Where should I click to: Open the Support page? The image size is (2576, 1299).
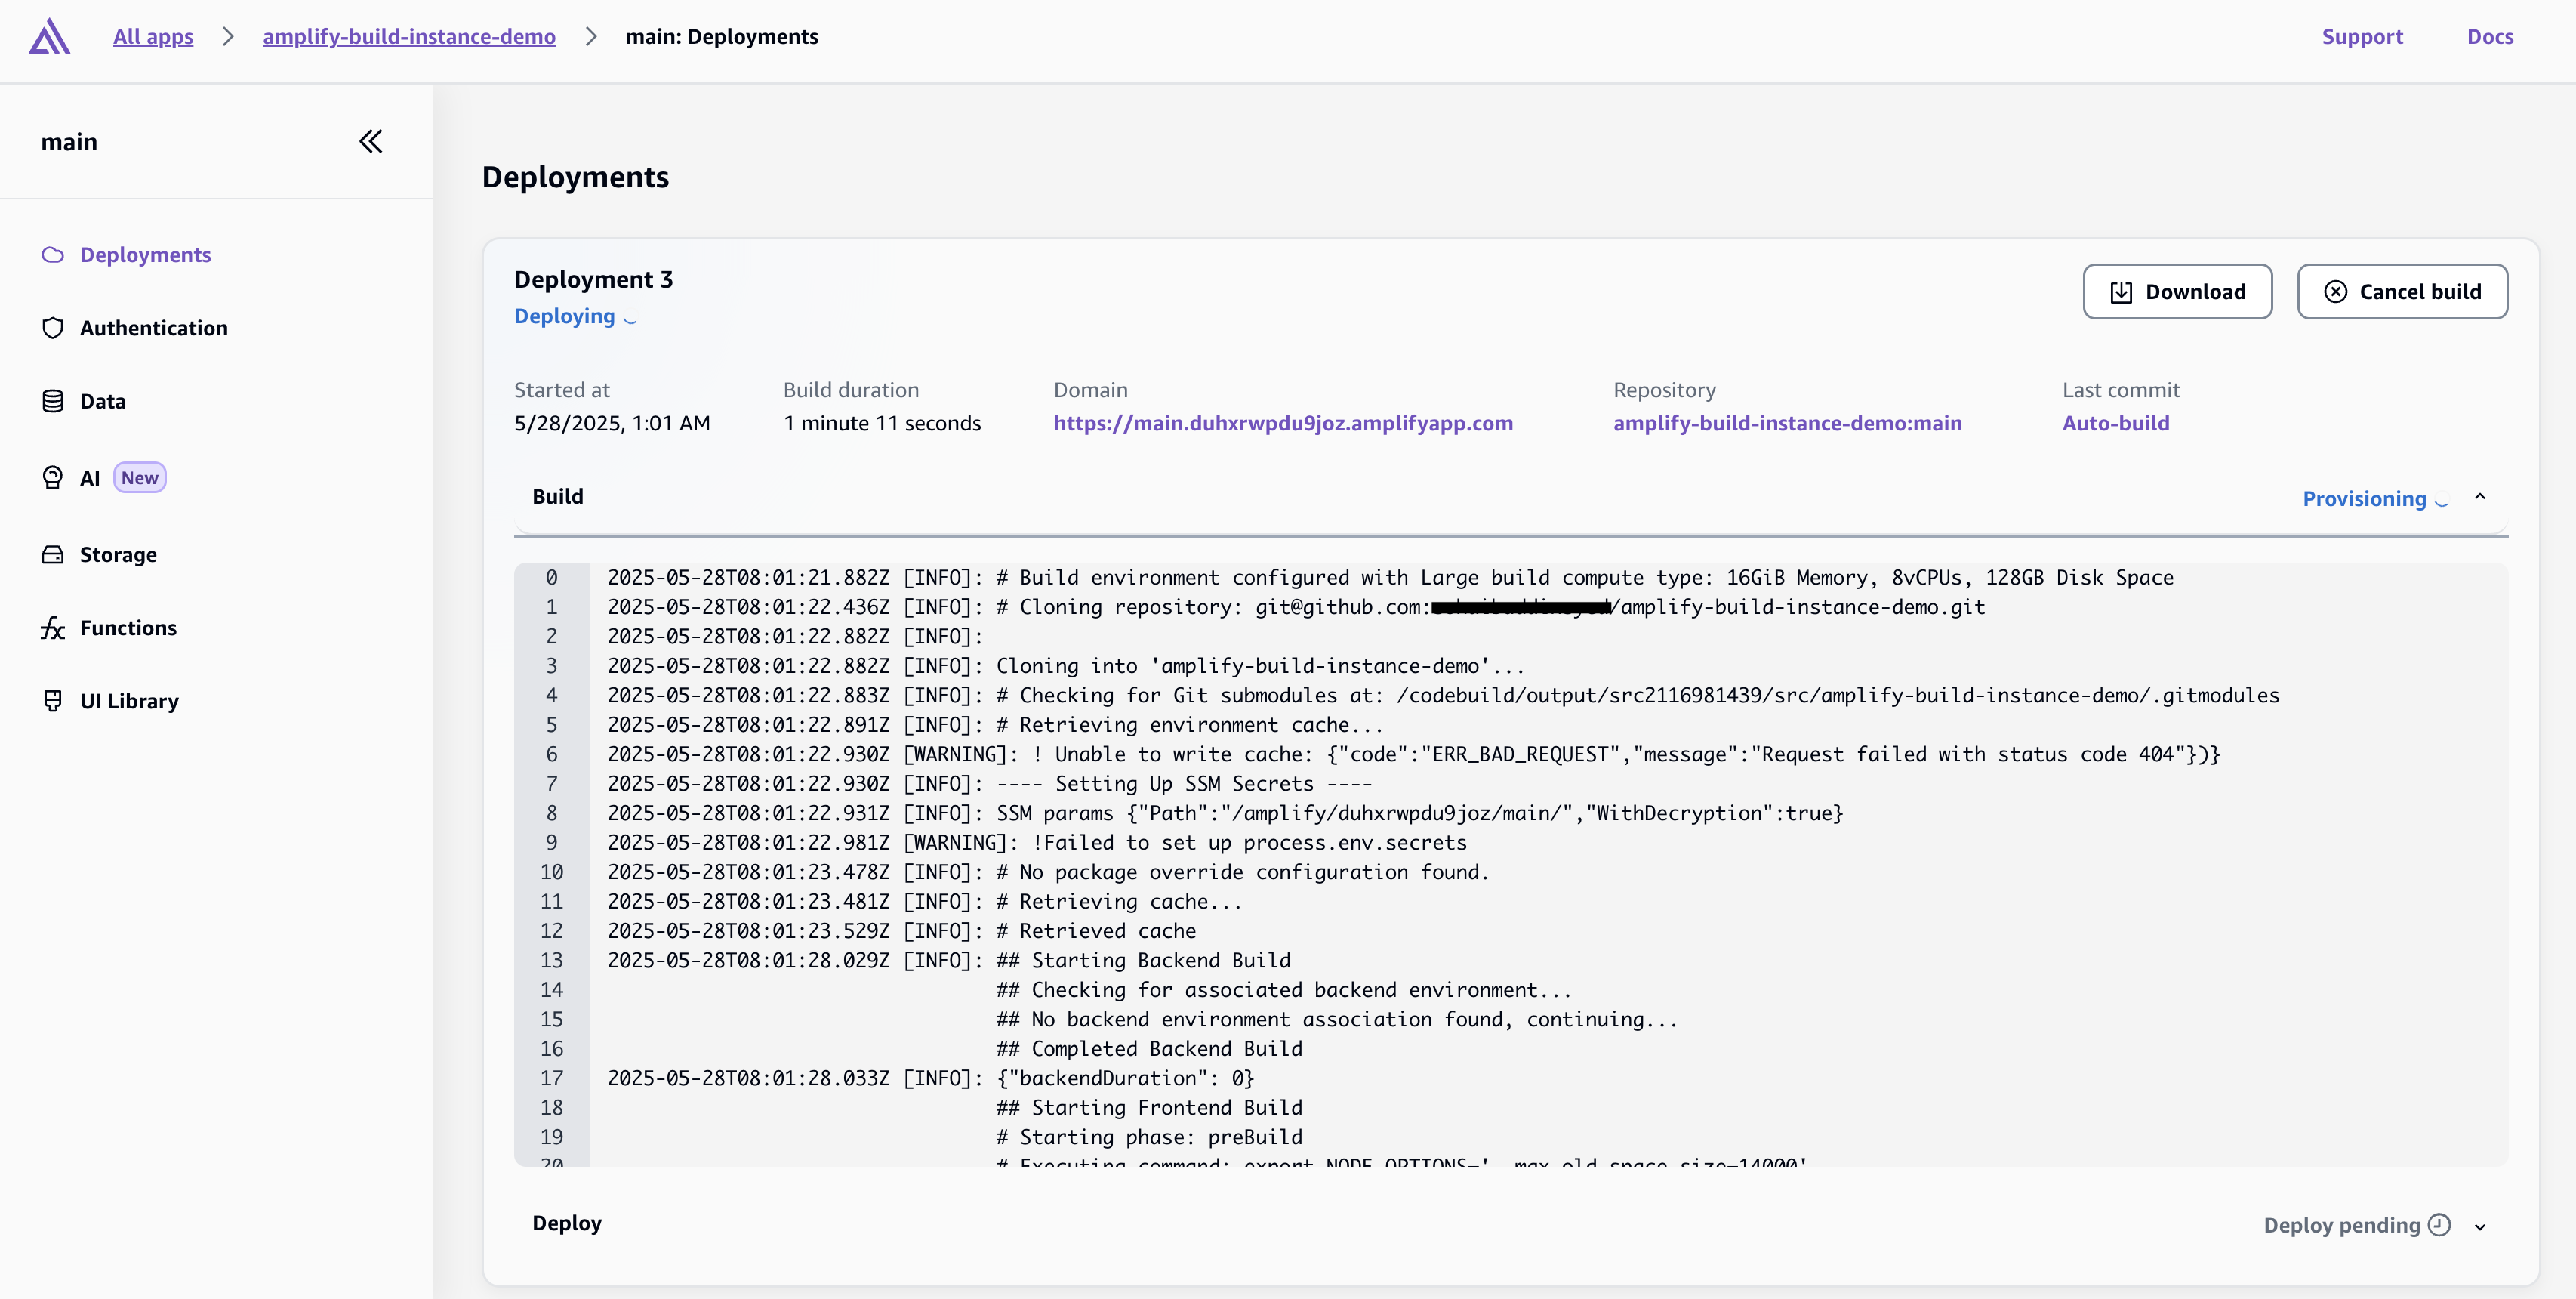coord(2363,37)
